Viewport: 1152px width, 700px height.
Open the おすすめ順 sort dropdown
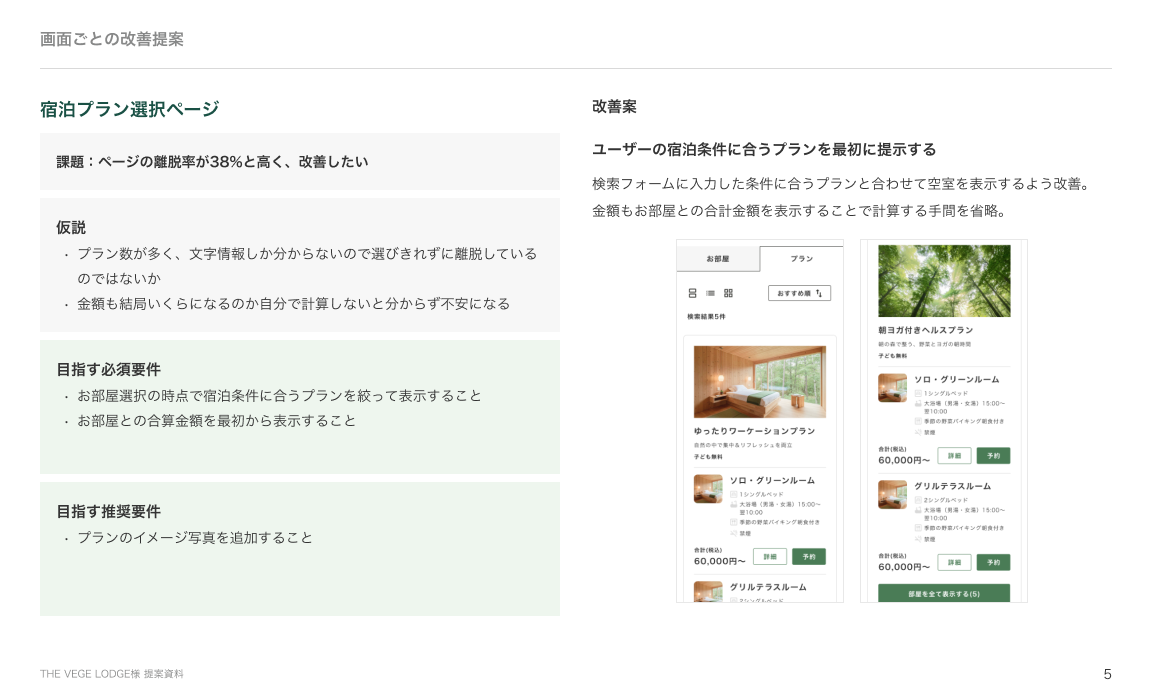(799, 293)
